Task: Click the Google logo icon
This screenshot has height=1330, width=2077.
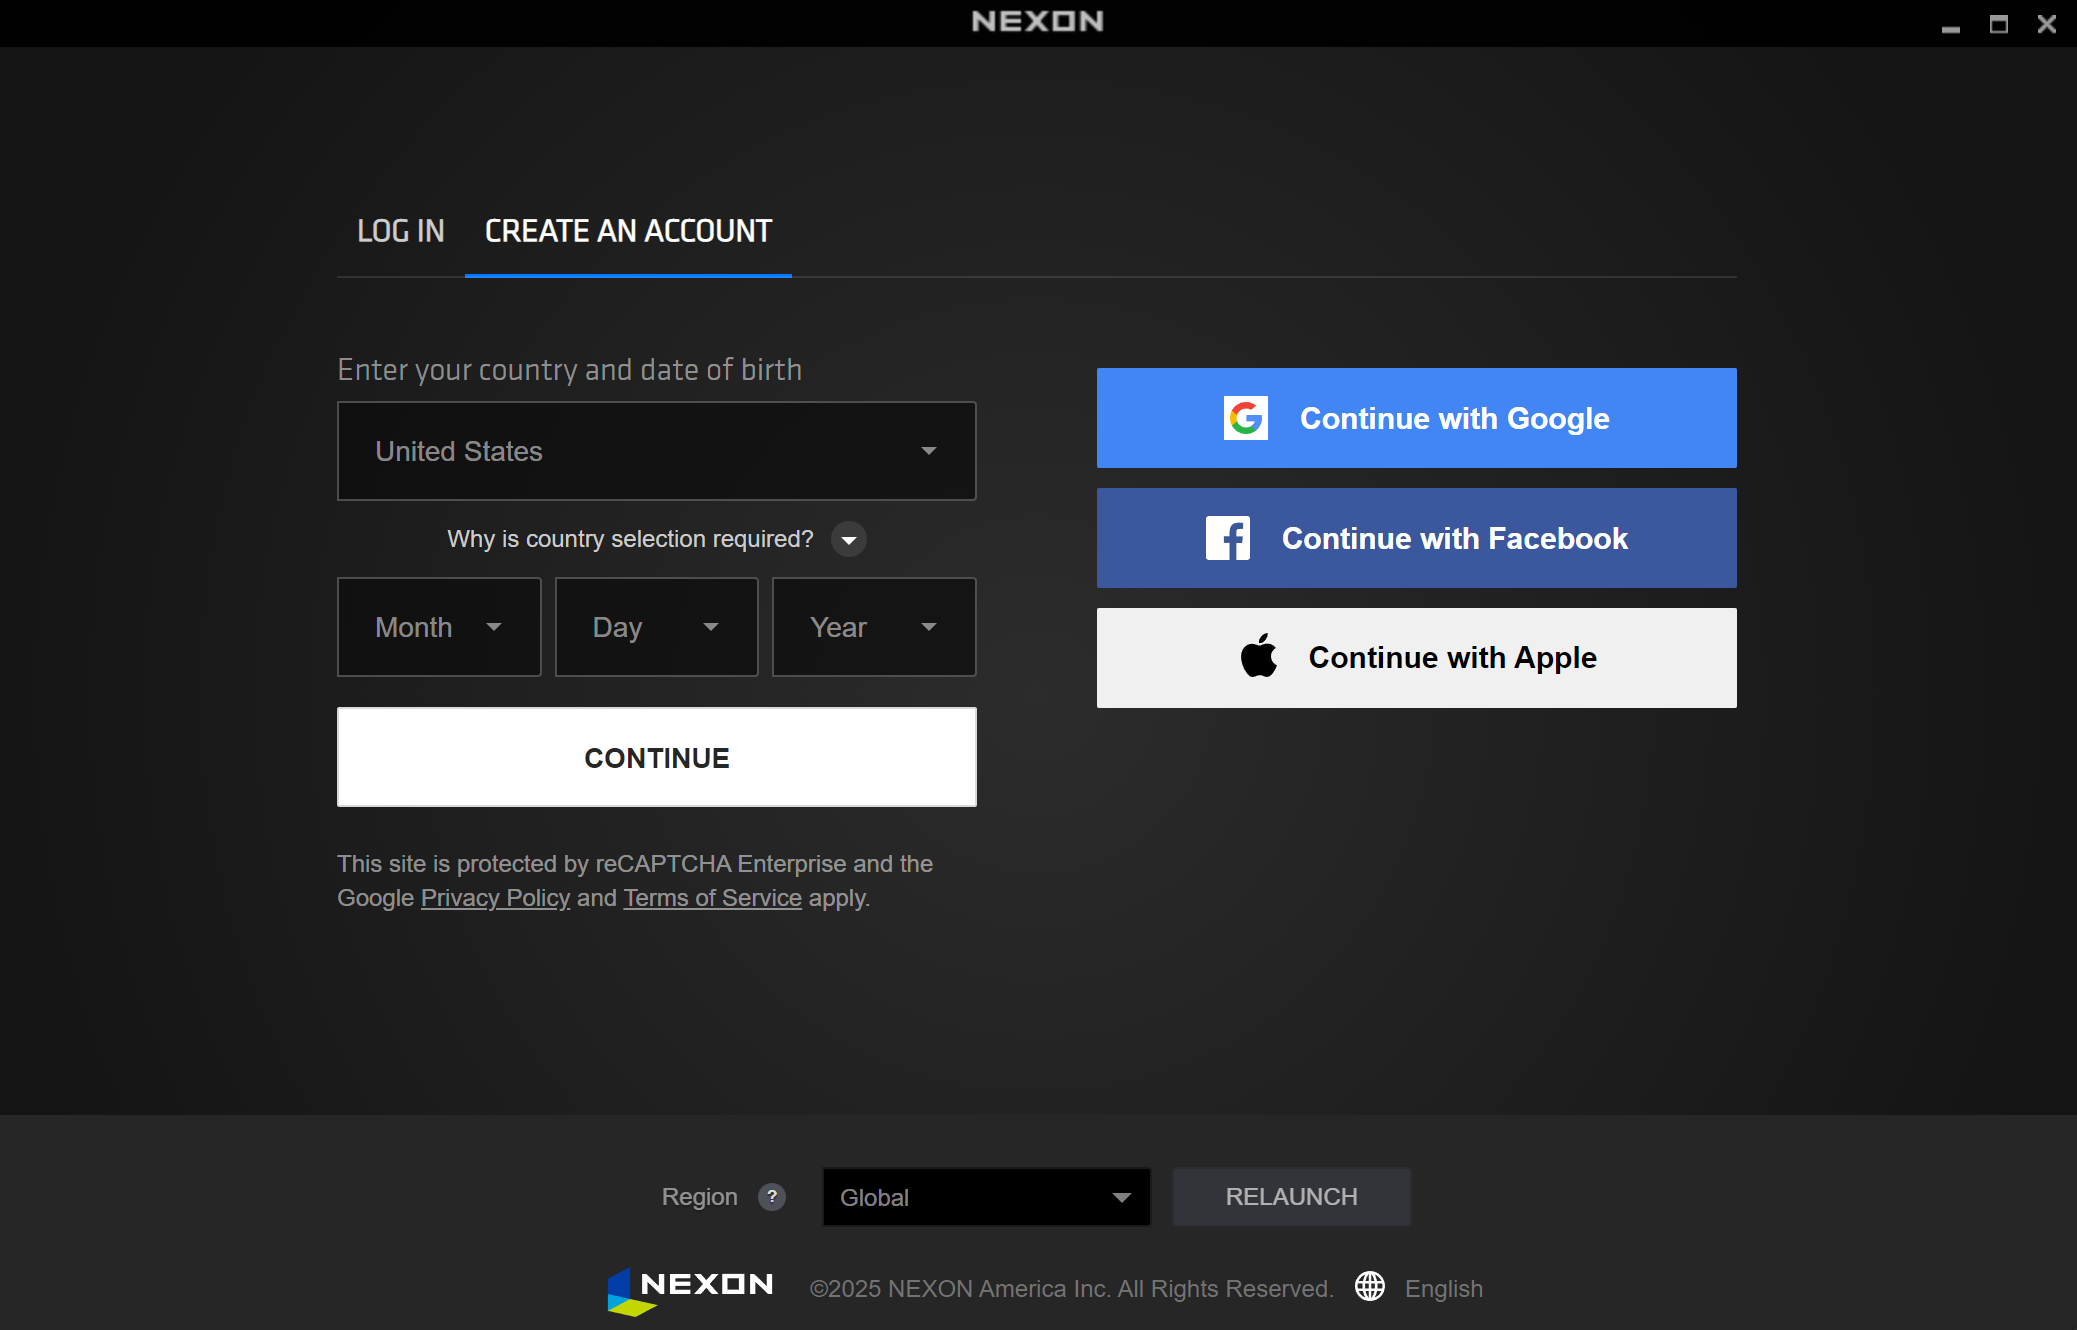Action: (1245, 418)
